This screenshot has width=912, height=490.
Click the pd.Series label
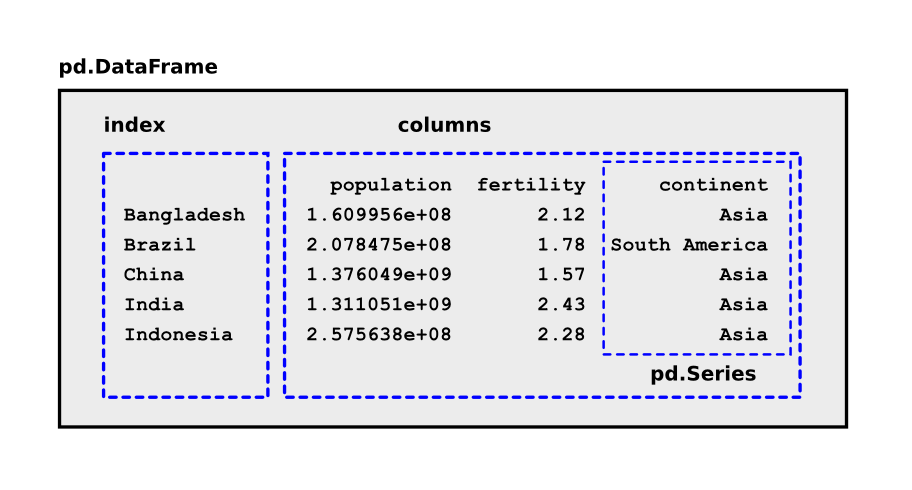703,374
